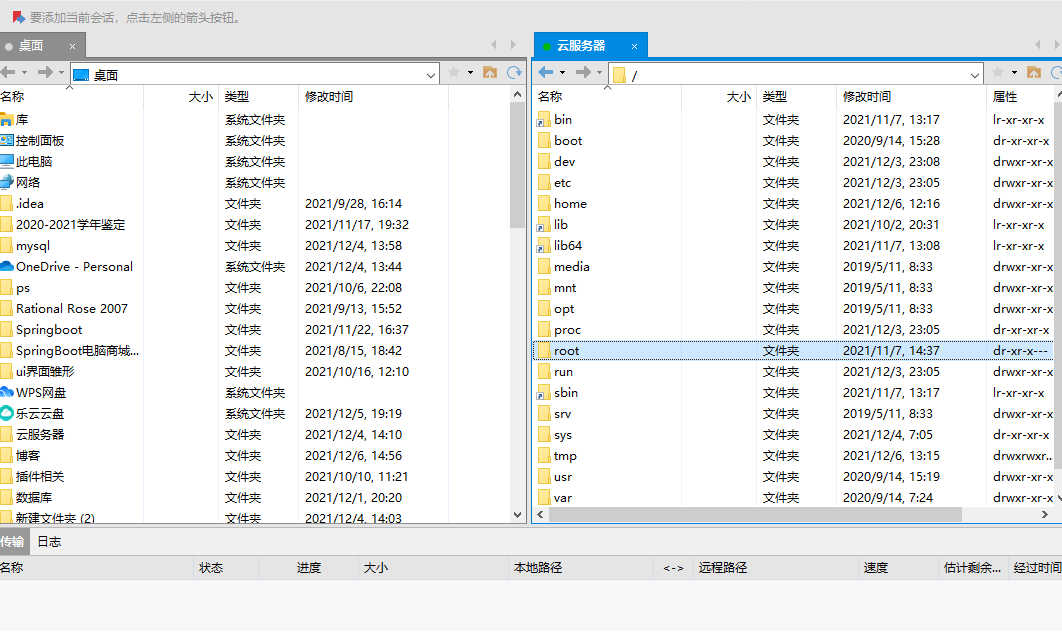The height and width of the screenshot is (632, 1062).
Task: Select the local .idea folder
Action: click(x=22, y=204)
